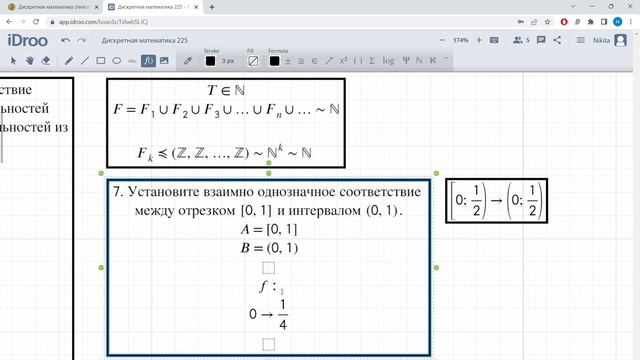Toggle the browser side panel
Viewport: 640px width, 360px height.
click(x=604, y=22)
